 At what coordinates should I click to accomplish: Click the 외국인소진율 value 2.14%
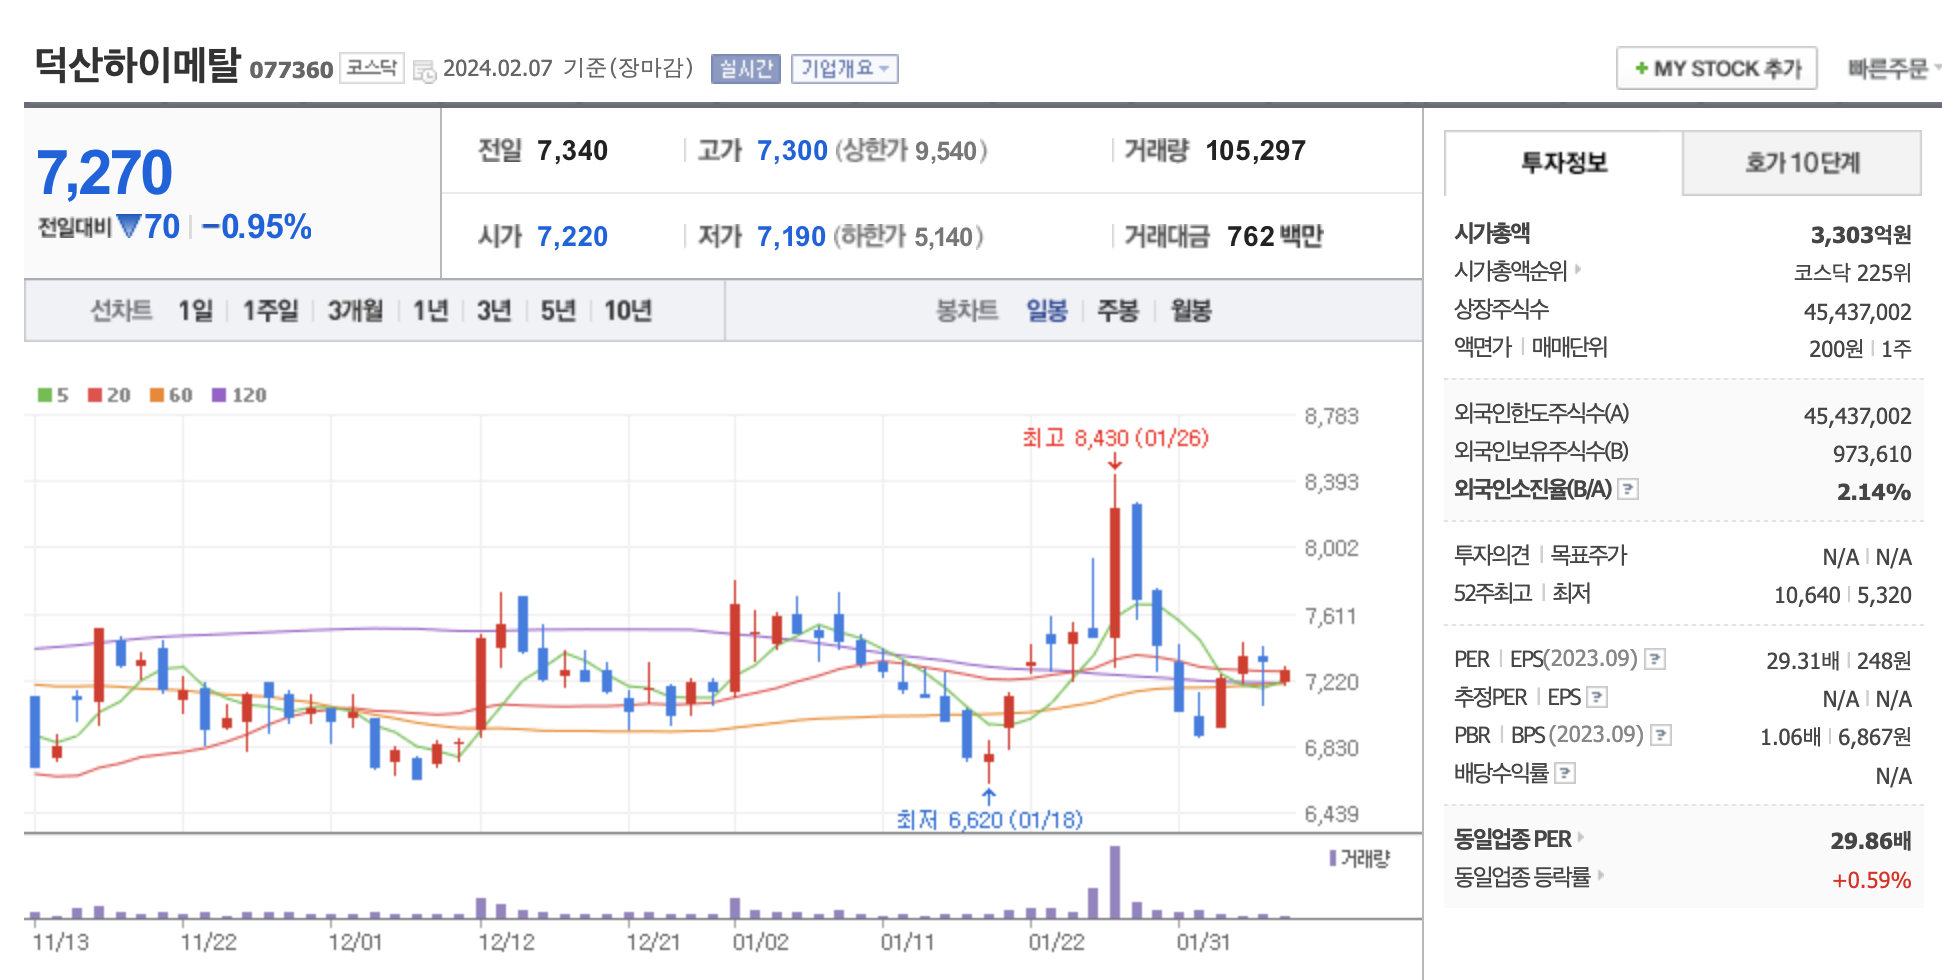[x=1874, y=492]
